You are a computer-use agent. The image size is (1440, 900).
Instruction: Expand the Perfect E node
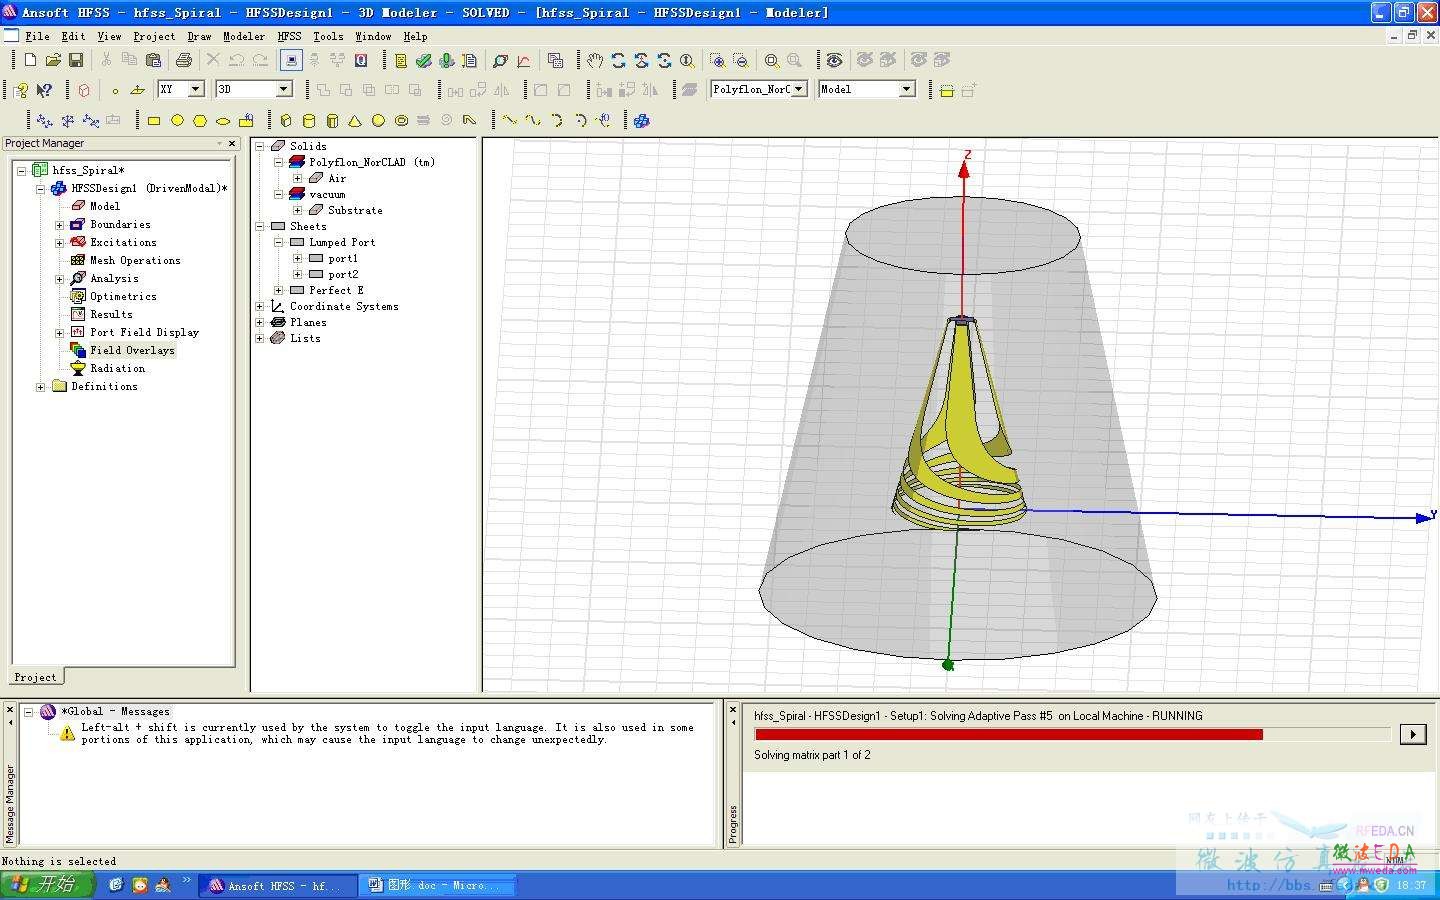tap(279, 290)
